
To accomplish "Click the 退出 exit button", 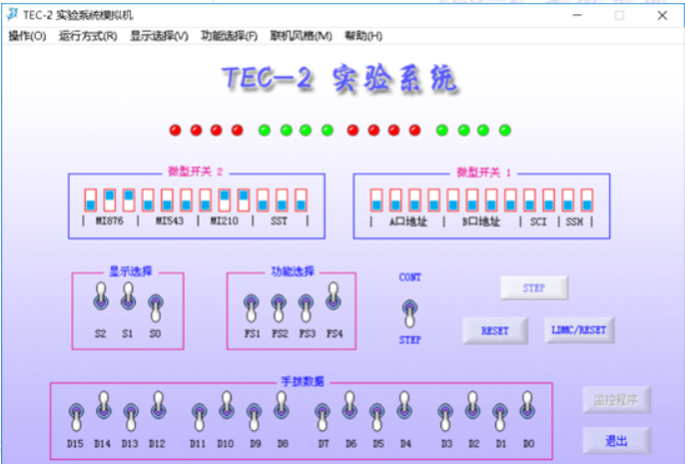I will point(616,441).
